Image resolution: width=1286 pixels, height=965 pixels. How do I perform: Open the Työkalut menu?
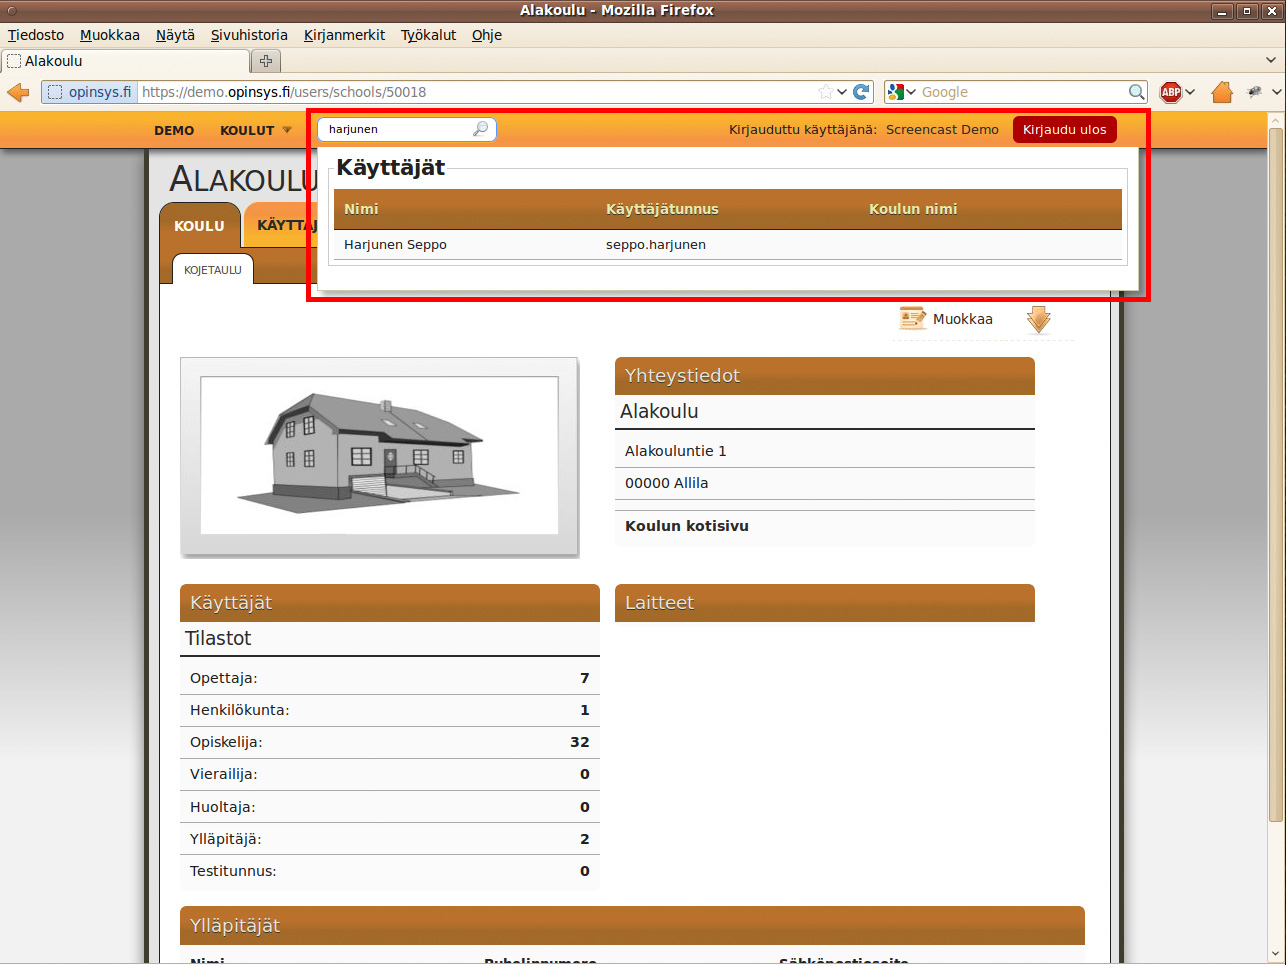point(428,35)
